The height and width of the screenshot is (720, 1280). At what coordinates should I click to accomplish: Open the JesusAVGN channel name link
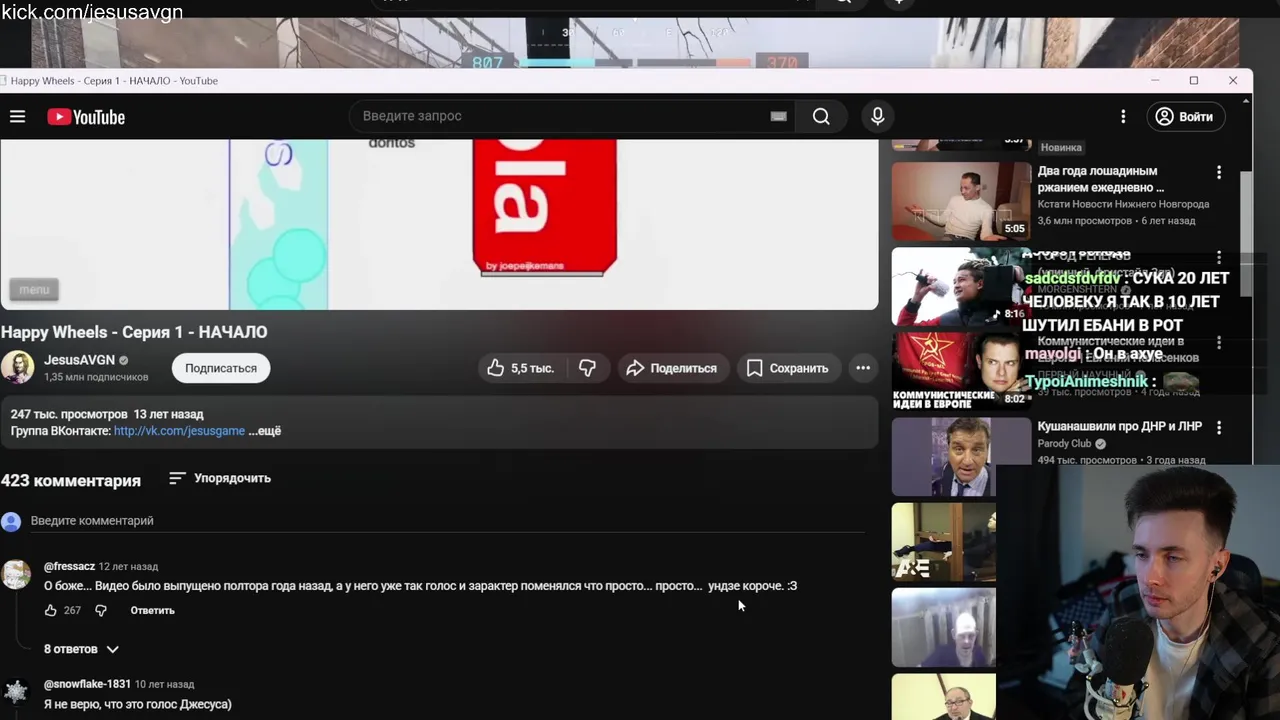click(x=79, y=360)
